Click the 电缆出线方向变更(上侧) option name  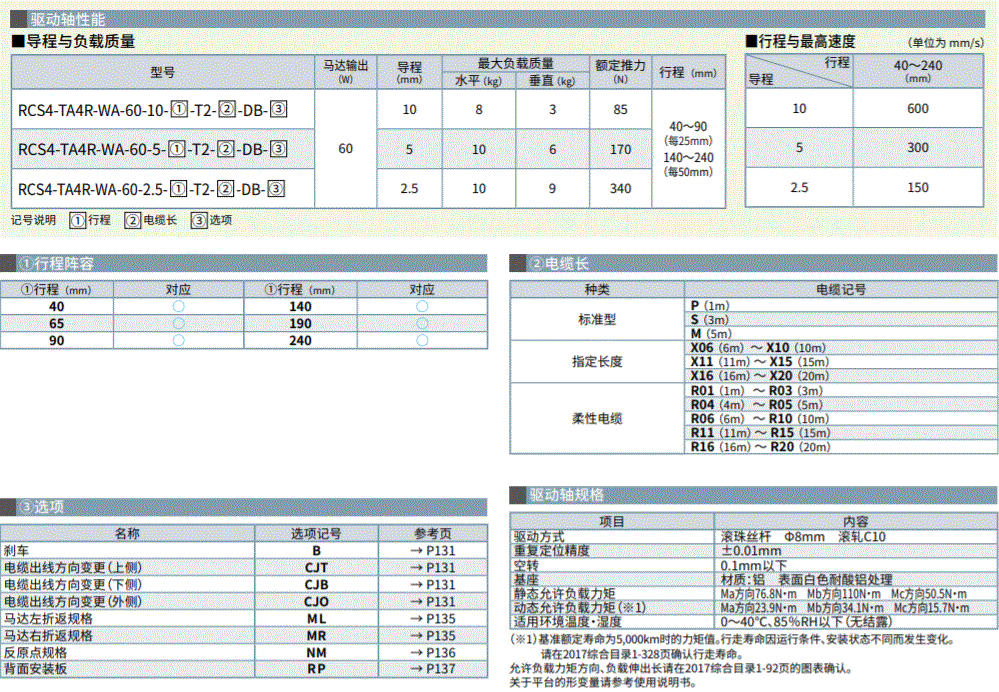[x=73, y=568]
